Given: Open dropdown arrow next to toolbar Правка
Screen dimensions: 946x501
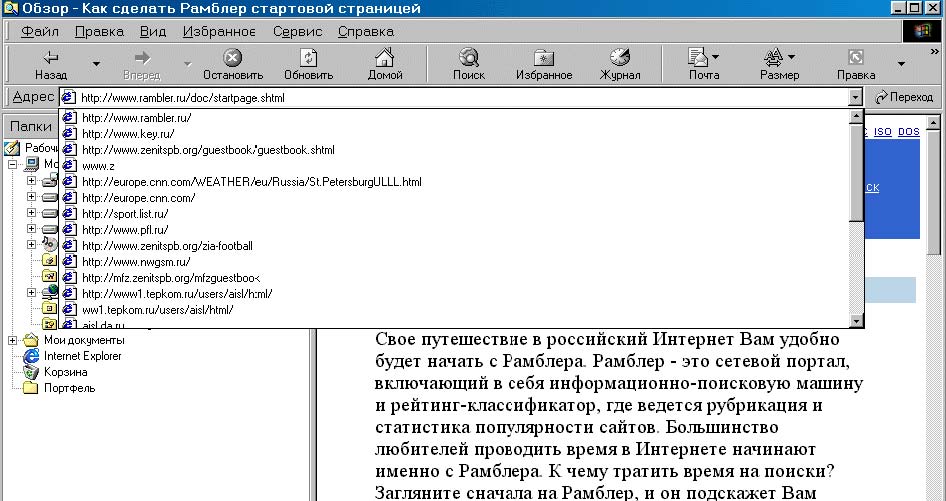Looking at the screenshot, I should [901, 63].
